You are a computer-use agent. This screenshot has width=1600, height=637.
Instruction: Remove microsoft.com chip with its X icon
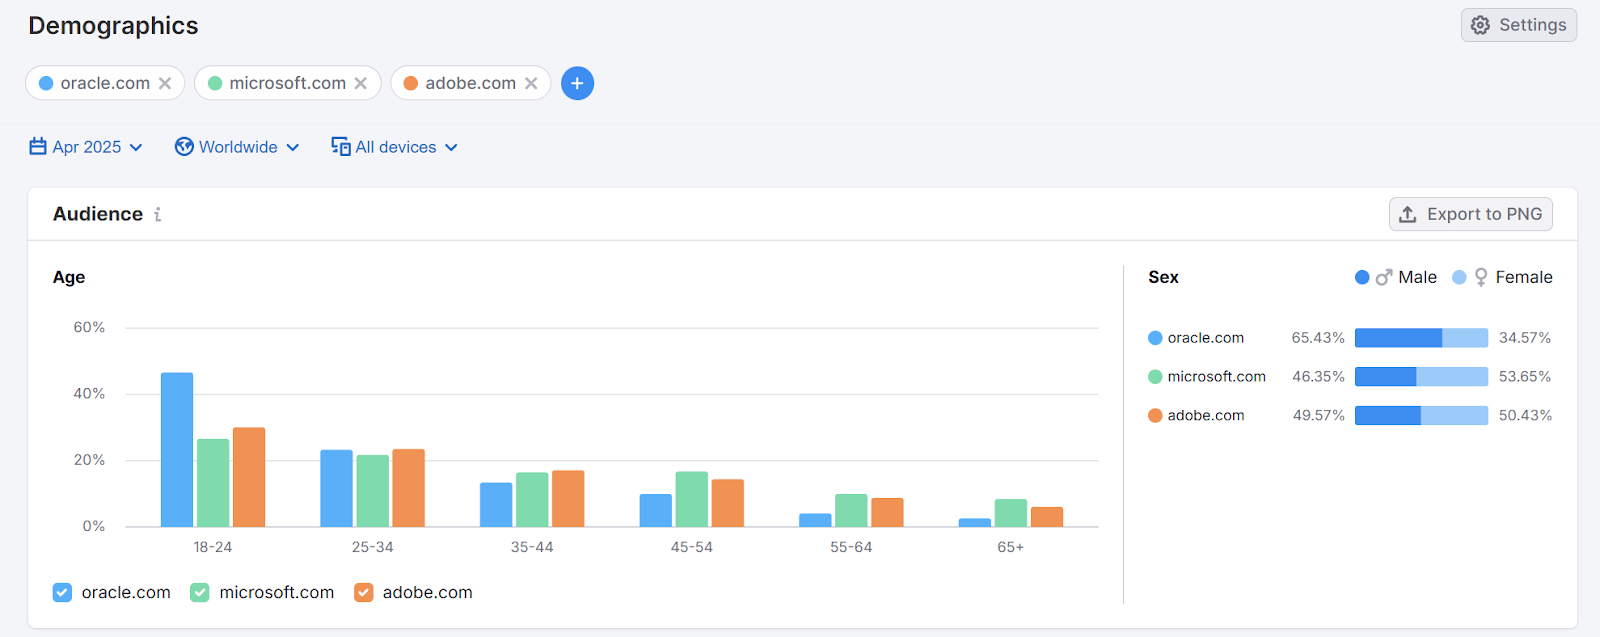coord(361,83)
